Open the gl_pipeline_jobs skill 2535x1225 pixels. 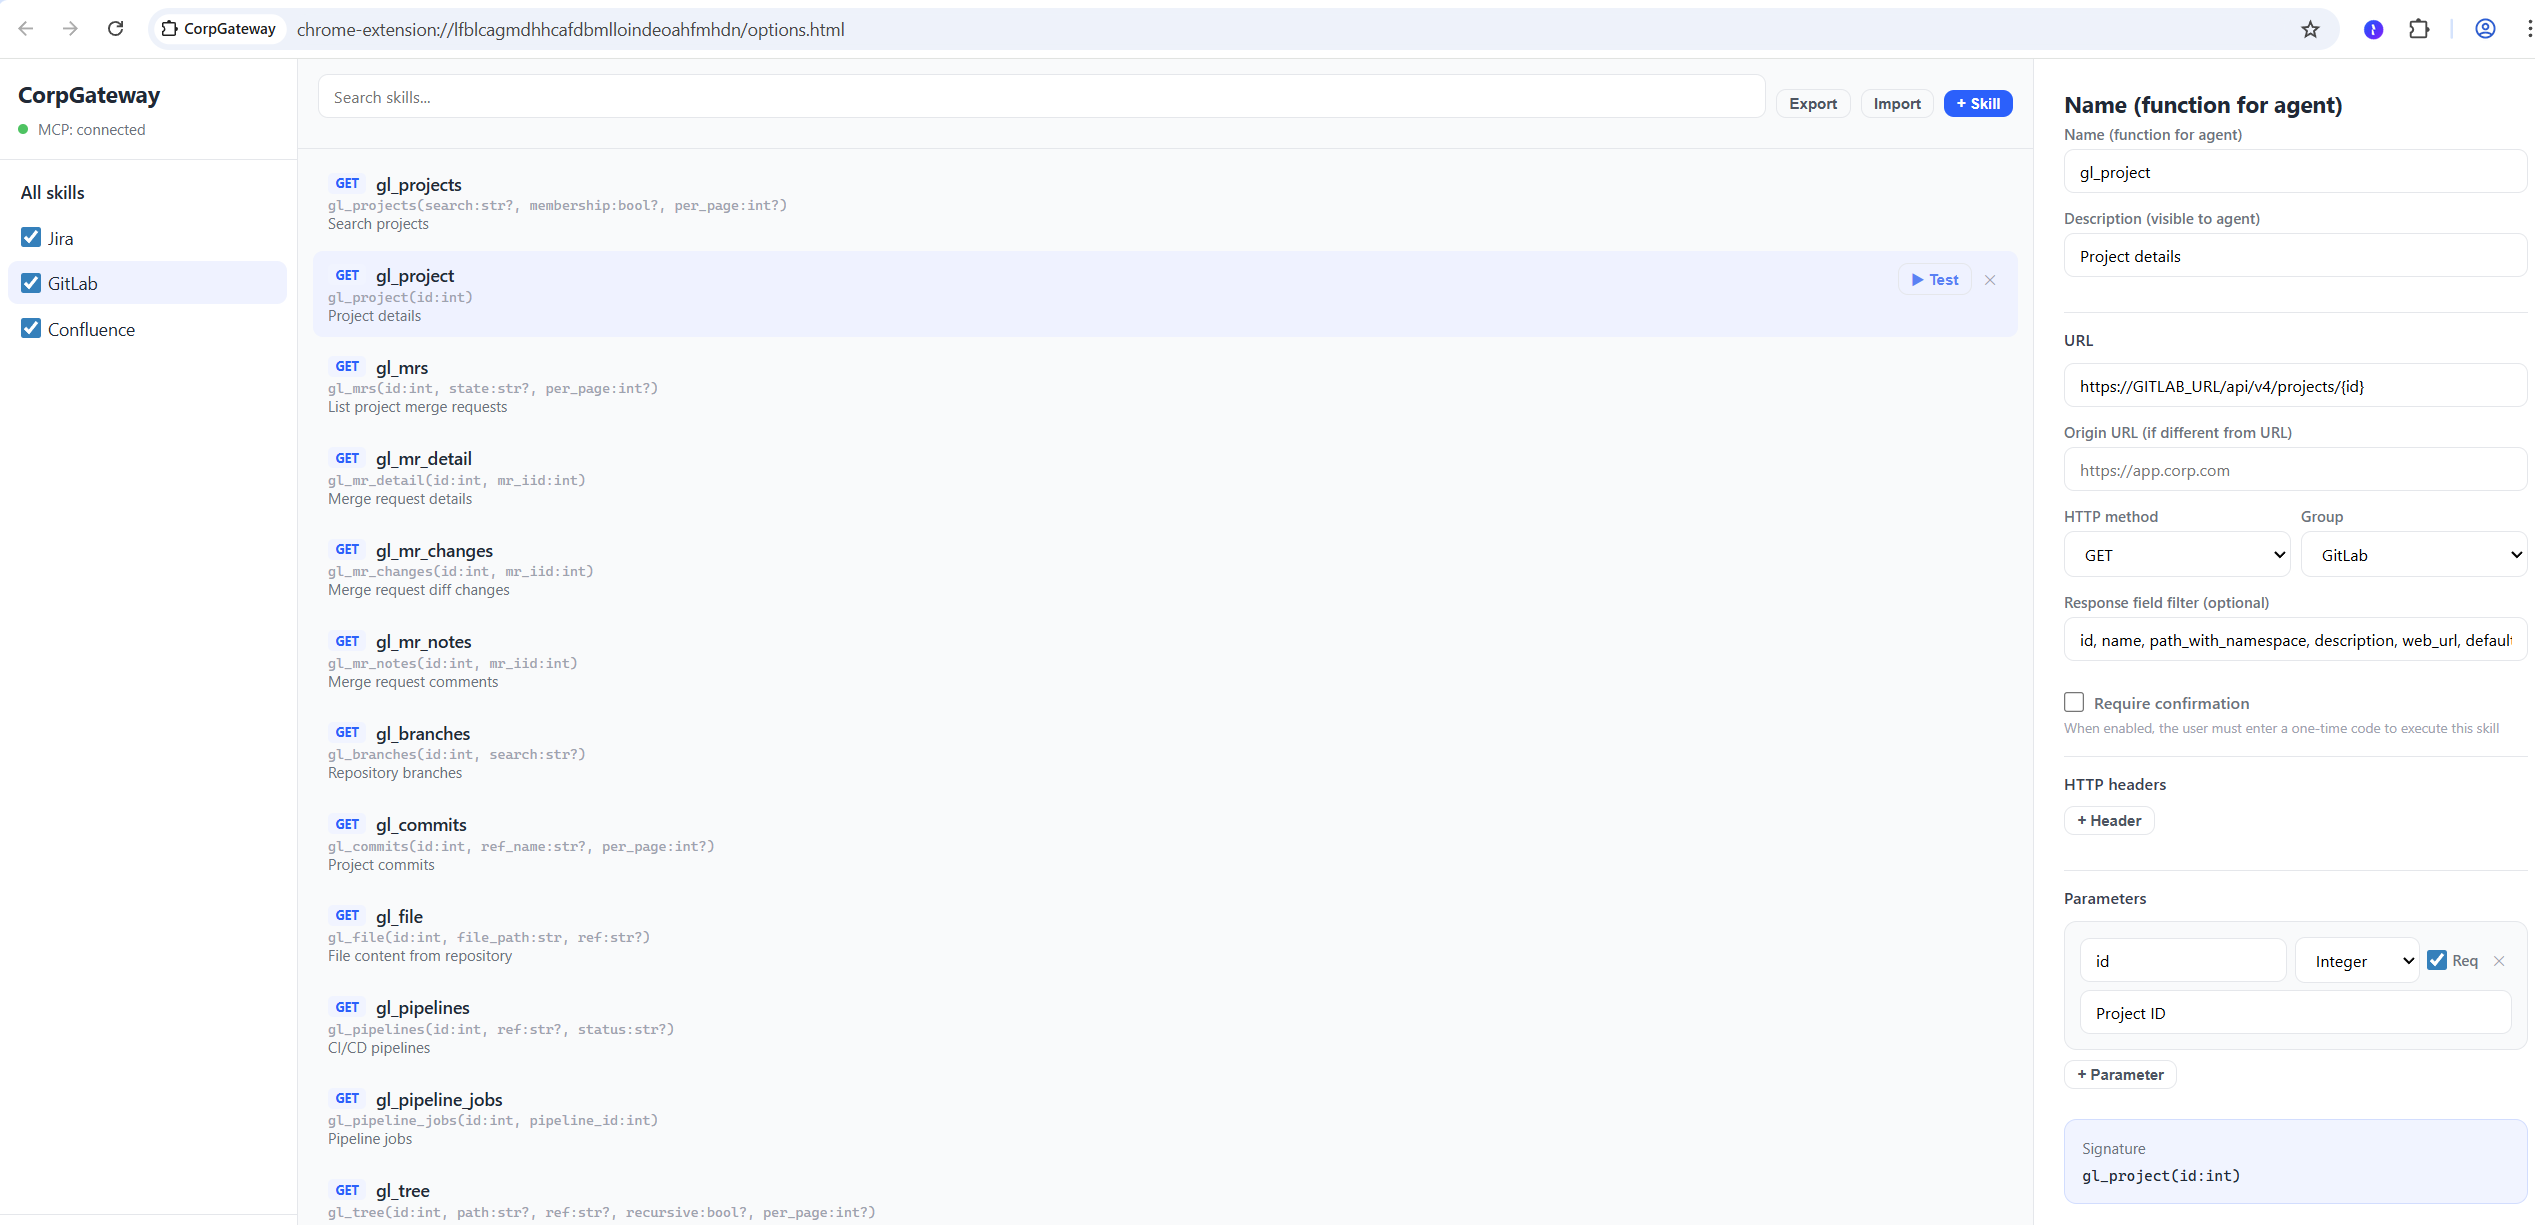(x=1165, y=1119)
